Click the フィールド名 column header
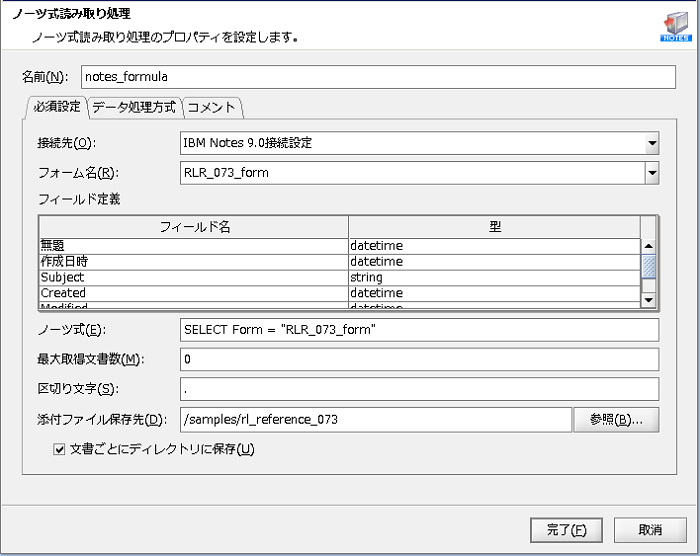 pyautogui.click(x=194, y=227)
